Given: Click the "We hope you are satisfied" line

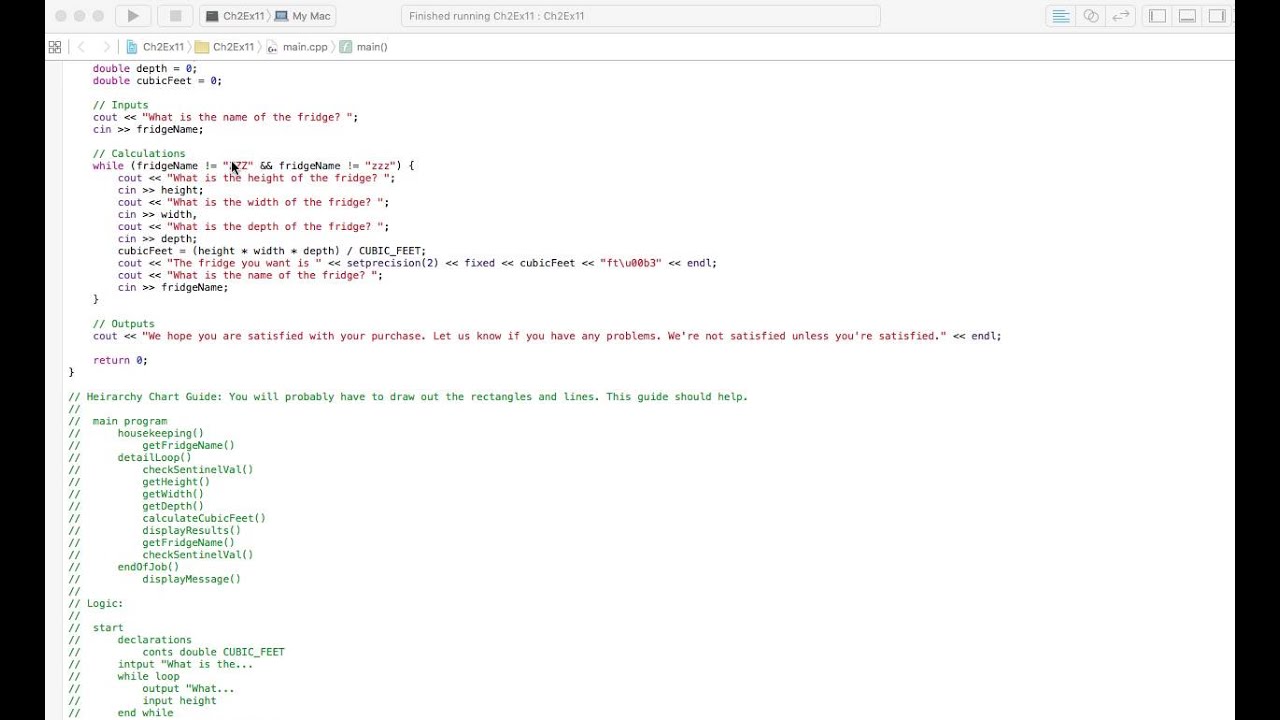Looking at the screenshot, I should click(x=547, y=336).
